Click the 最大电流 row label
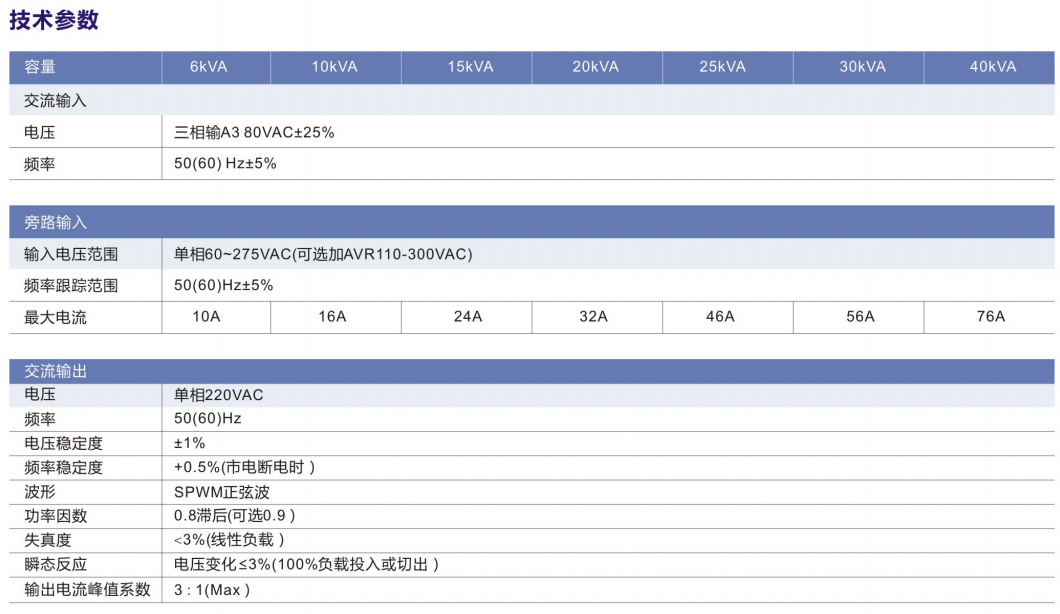 pyautogui.click(x=55, y=317)
